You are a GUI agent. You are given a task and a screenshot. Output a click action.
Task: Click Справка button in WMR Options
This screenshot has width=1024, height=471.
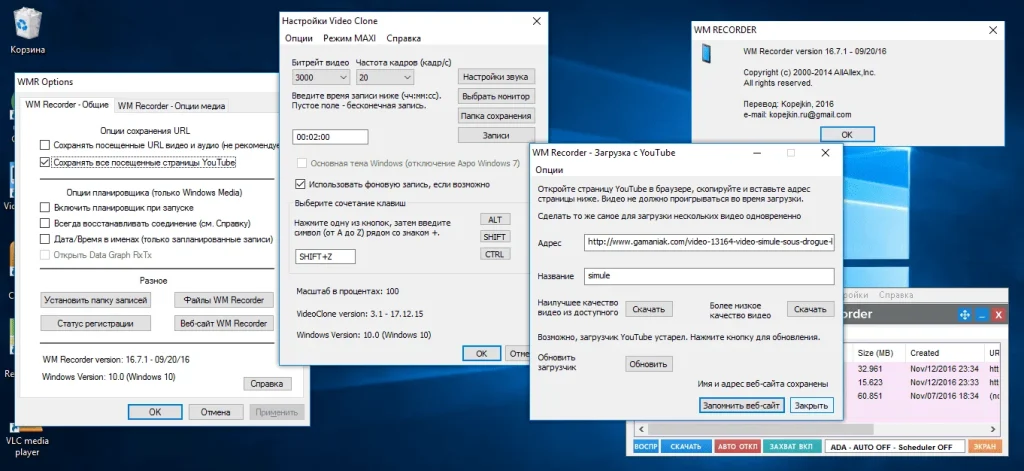[267, 384]
